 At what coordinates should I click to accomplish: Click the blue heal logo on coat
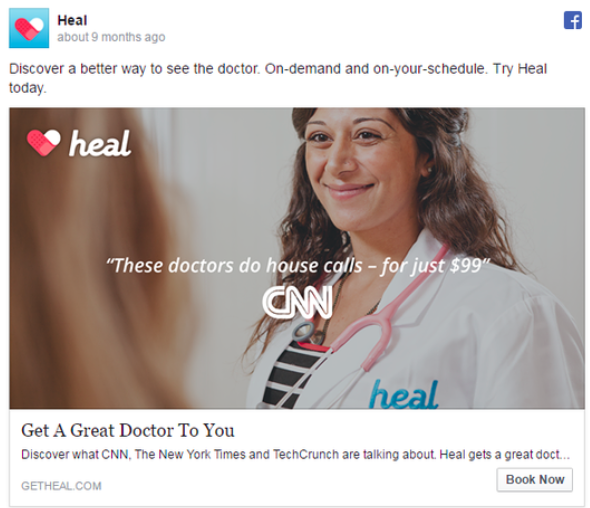pos(403,394)
